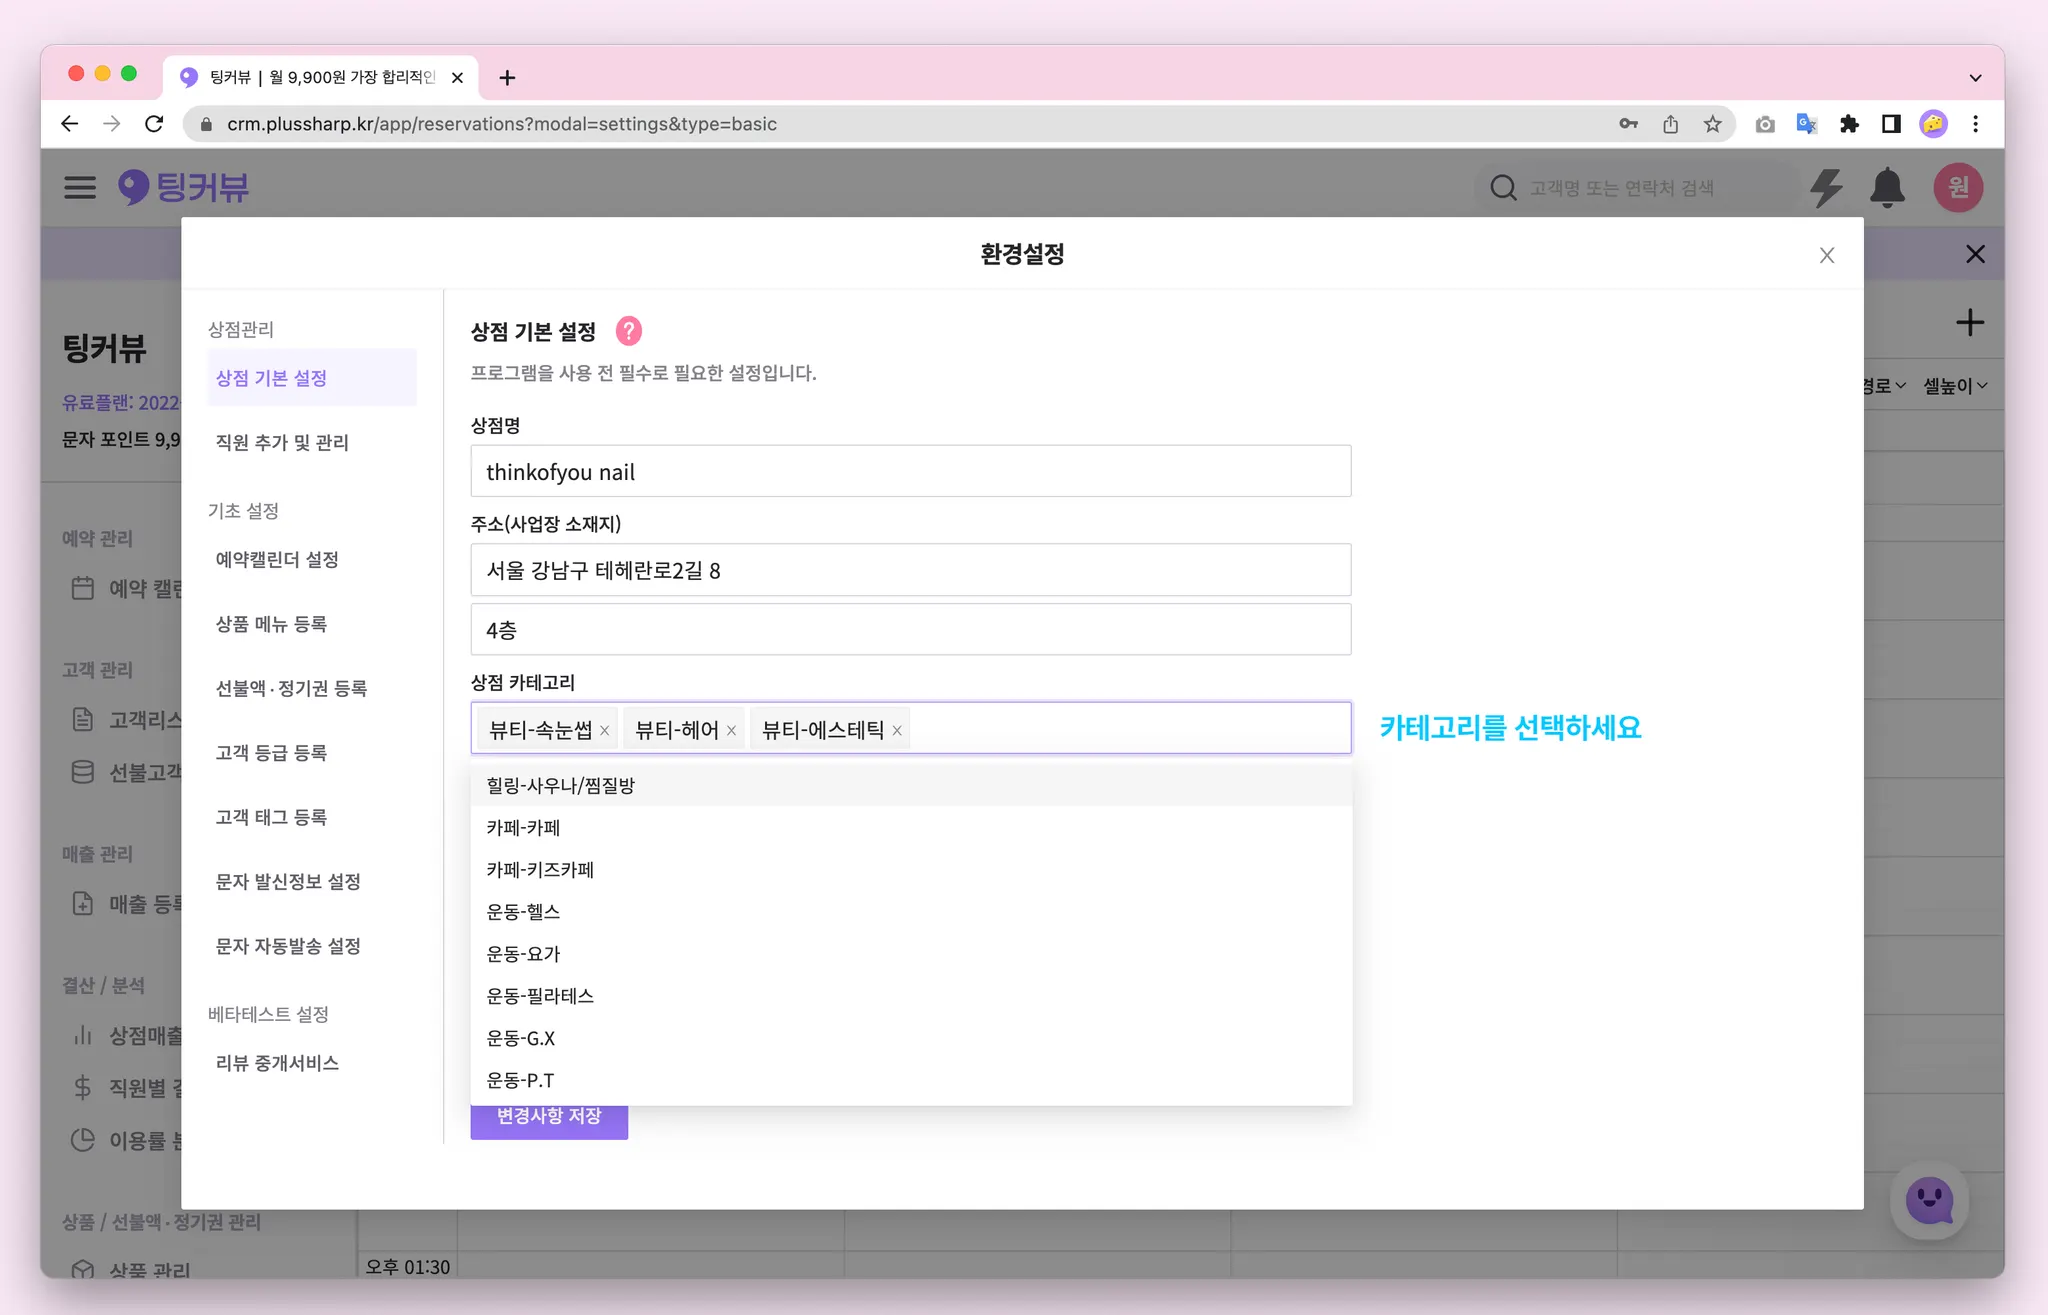Go to 예약캘린더 설정 menu item
This screenshot has height=1315, width=2048.
pos(277,559)
